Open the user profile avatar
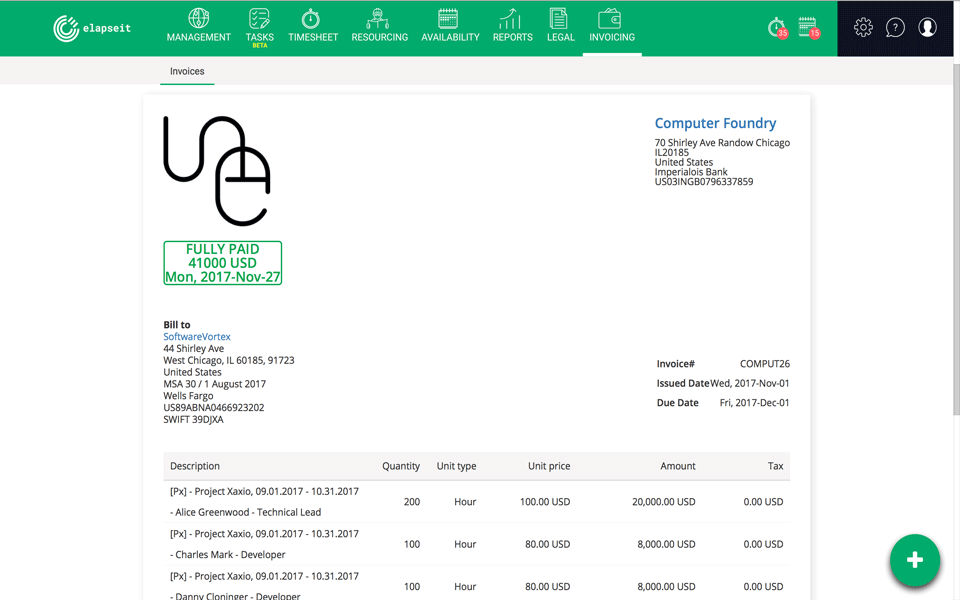The image size is (960, 600). [x=928, y=27]
